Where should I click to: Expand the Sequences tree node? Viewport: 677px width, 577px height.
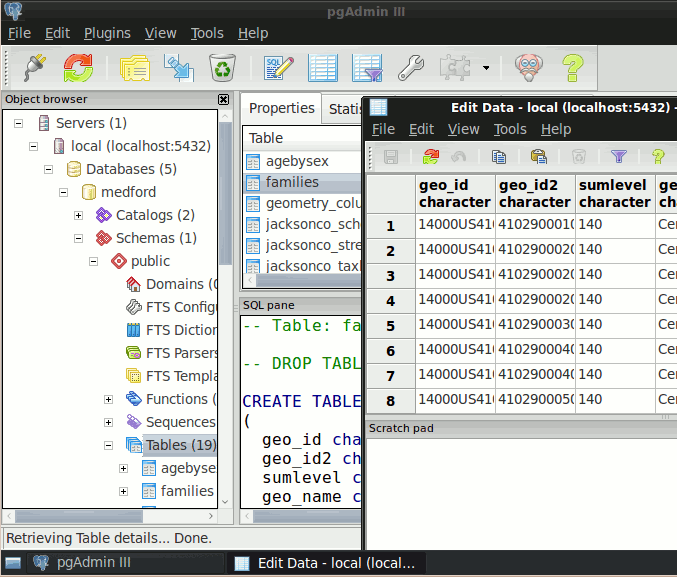(x=108, y=422)
